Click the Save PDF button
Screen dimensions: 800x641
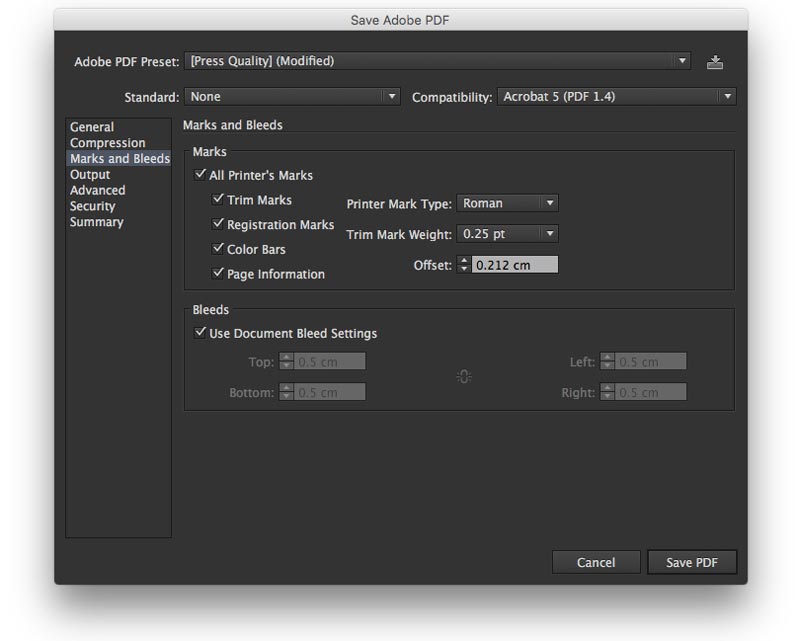692,562
